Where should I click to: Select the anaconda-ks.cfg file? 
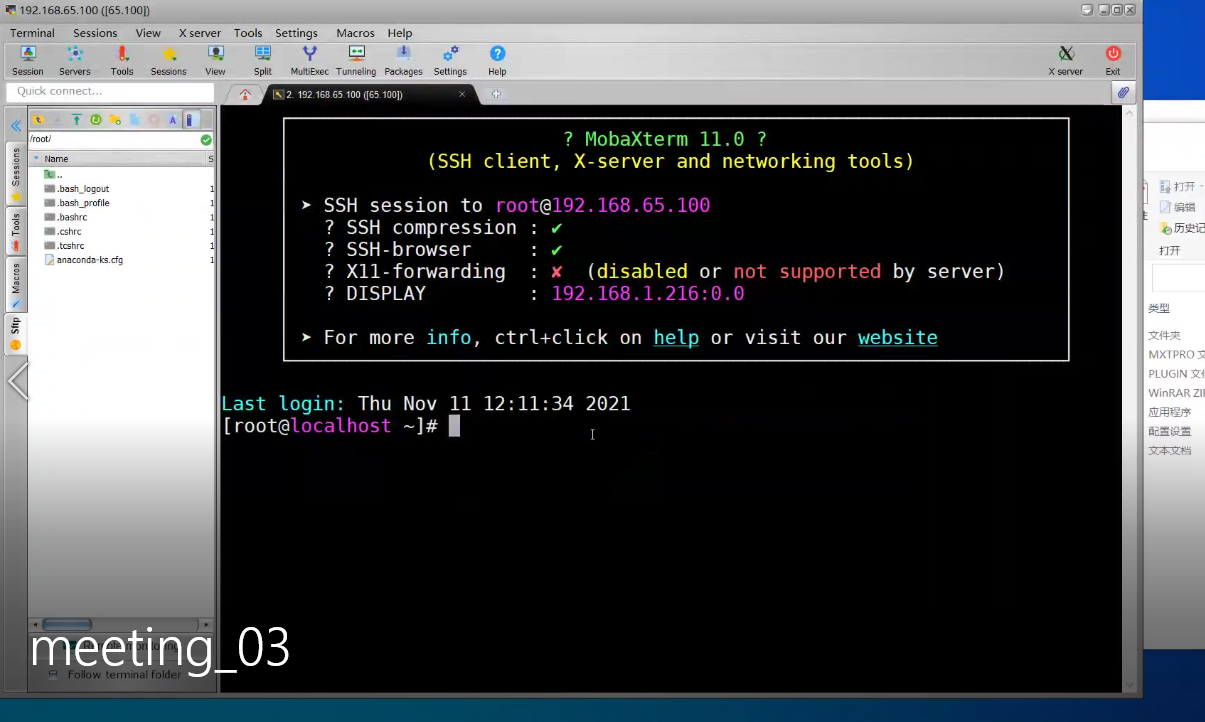click(x=84, y=260)
